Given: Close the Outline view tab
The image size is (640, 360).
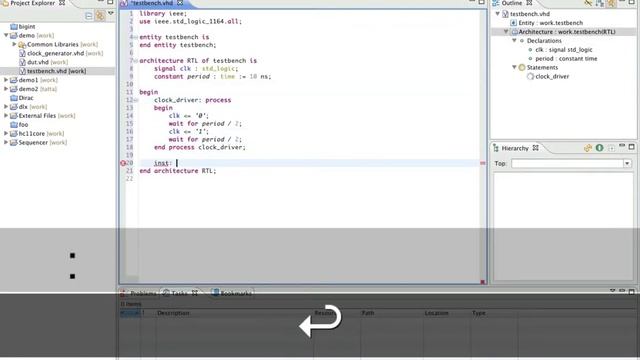Looking at the screenshot, I should click(x=529, y=3).
